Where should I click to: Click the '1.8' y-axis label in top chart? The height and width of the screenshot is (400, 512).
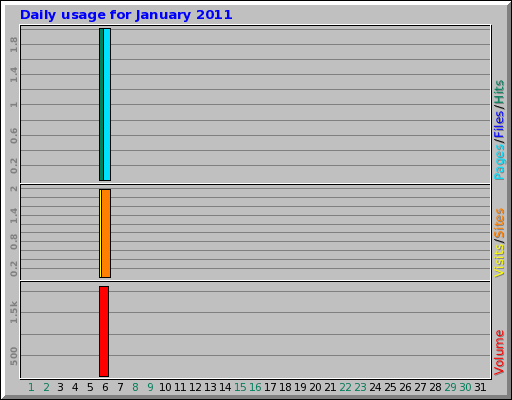pyautogui.click(x=14, y=45)
